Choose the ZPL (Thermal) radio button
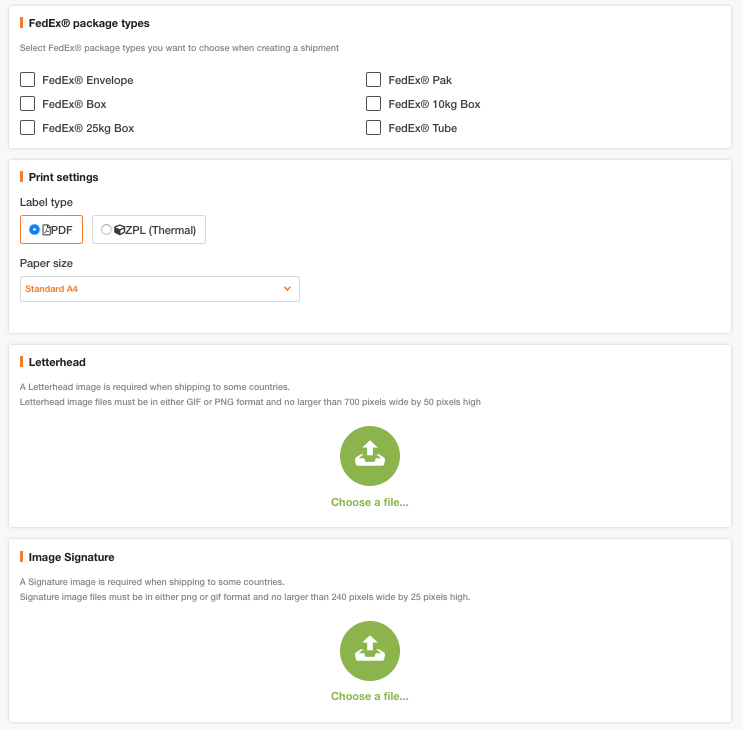Image resolution: width=743 pixels, height=730 pixels. coord(106,230)
